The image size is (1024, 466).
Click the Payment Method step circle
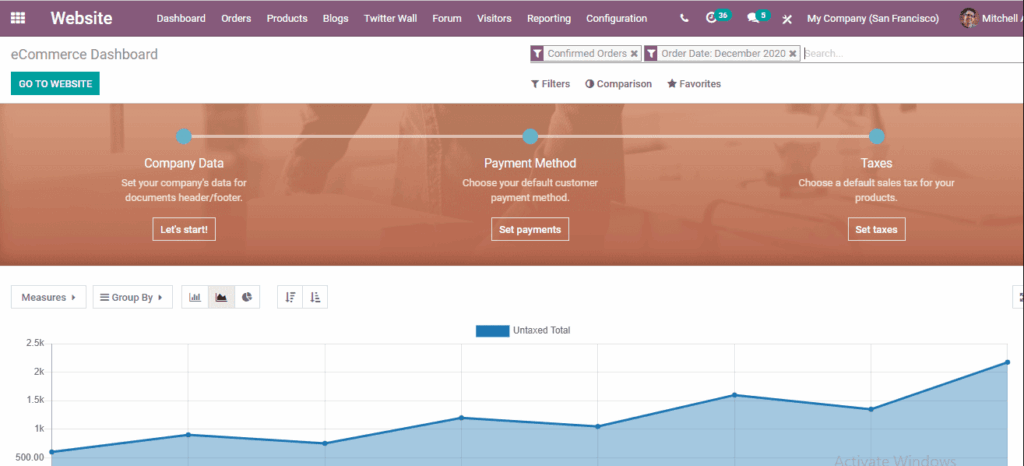[x=530, y=136]
